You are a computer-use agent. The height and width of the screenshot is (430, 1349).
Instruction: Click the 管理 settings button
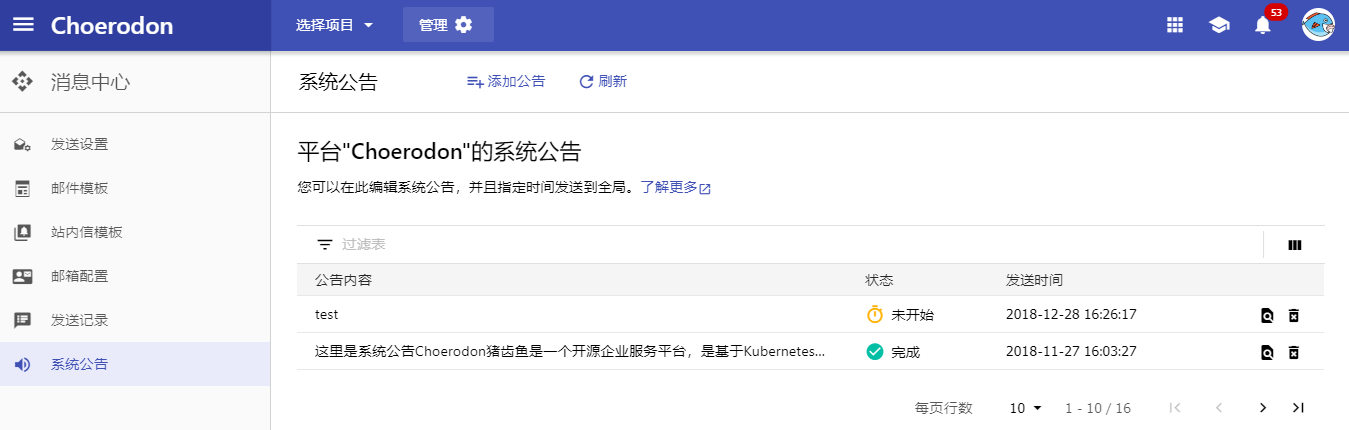[x=448, y=25]
